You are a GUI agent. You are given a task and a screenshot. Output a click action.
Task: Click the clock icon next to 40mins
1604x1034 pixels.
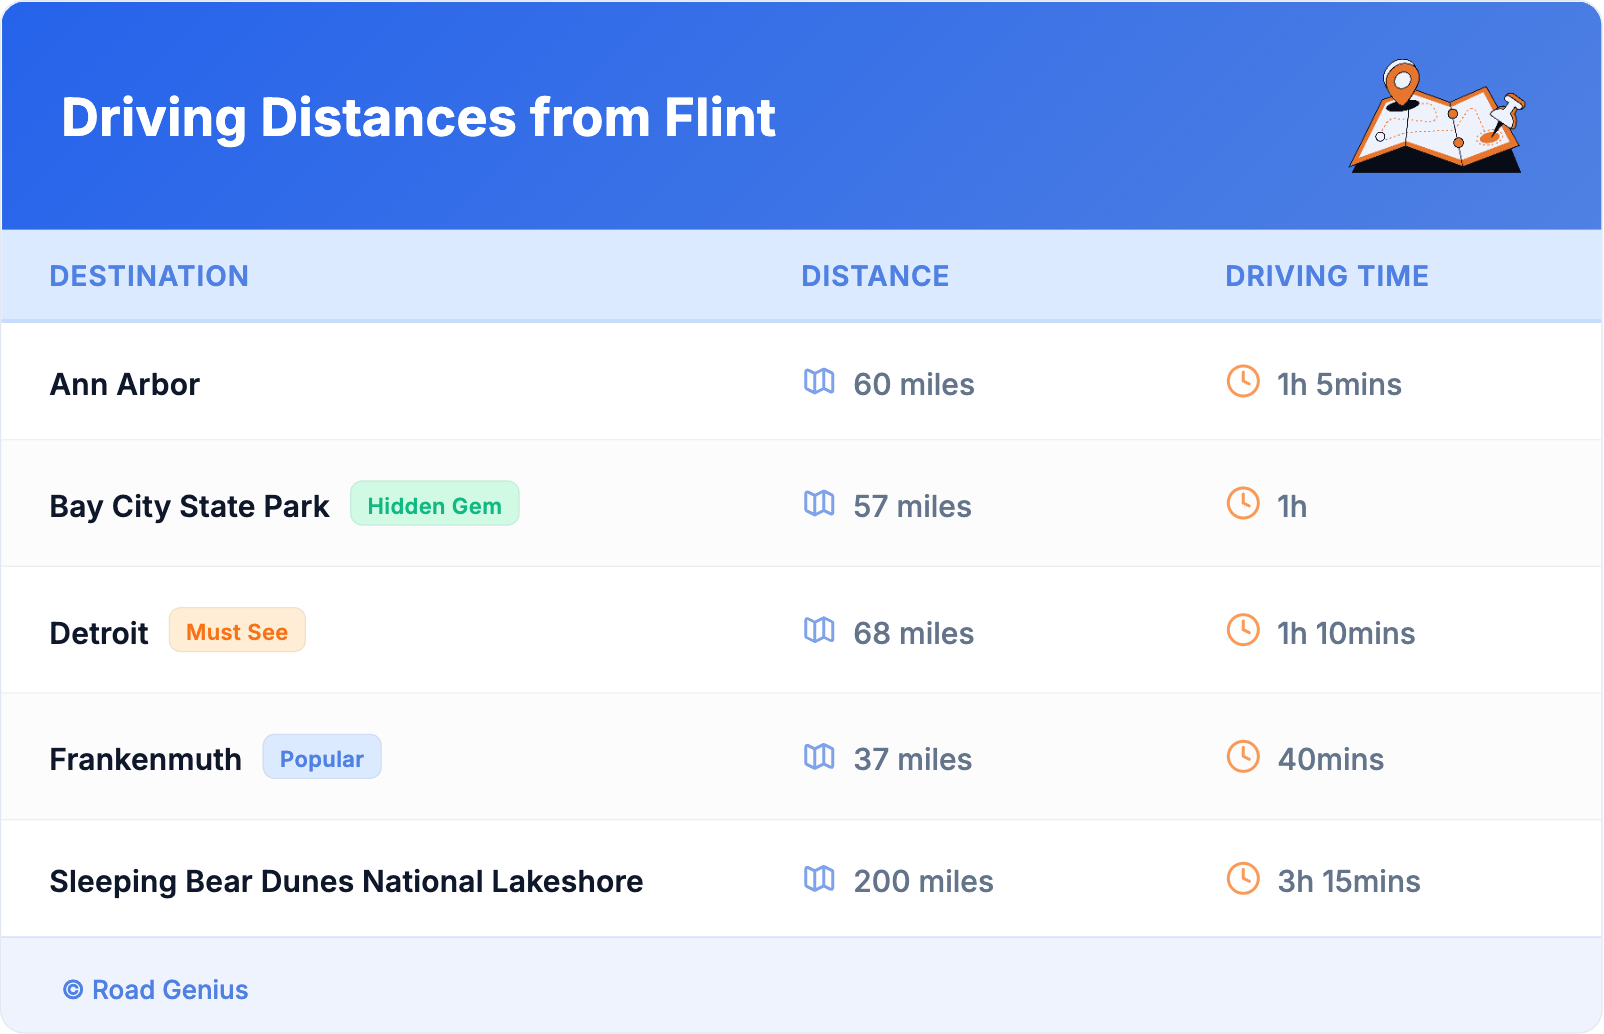pyautogui.click(x=1243, y=757)
